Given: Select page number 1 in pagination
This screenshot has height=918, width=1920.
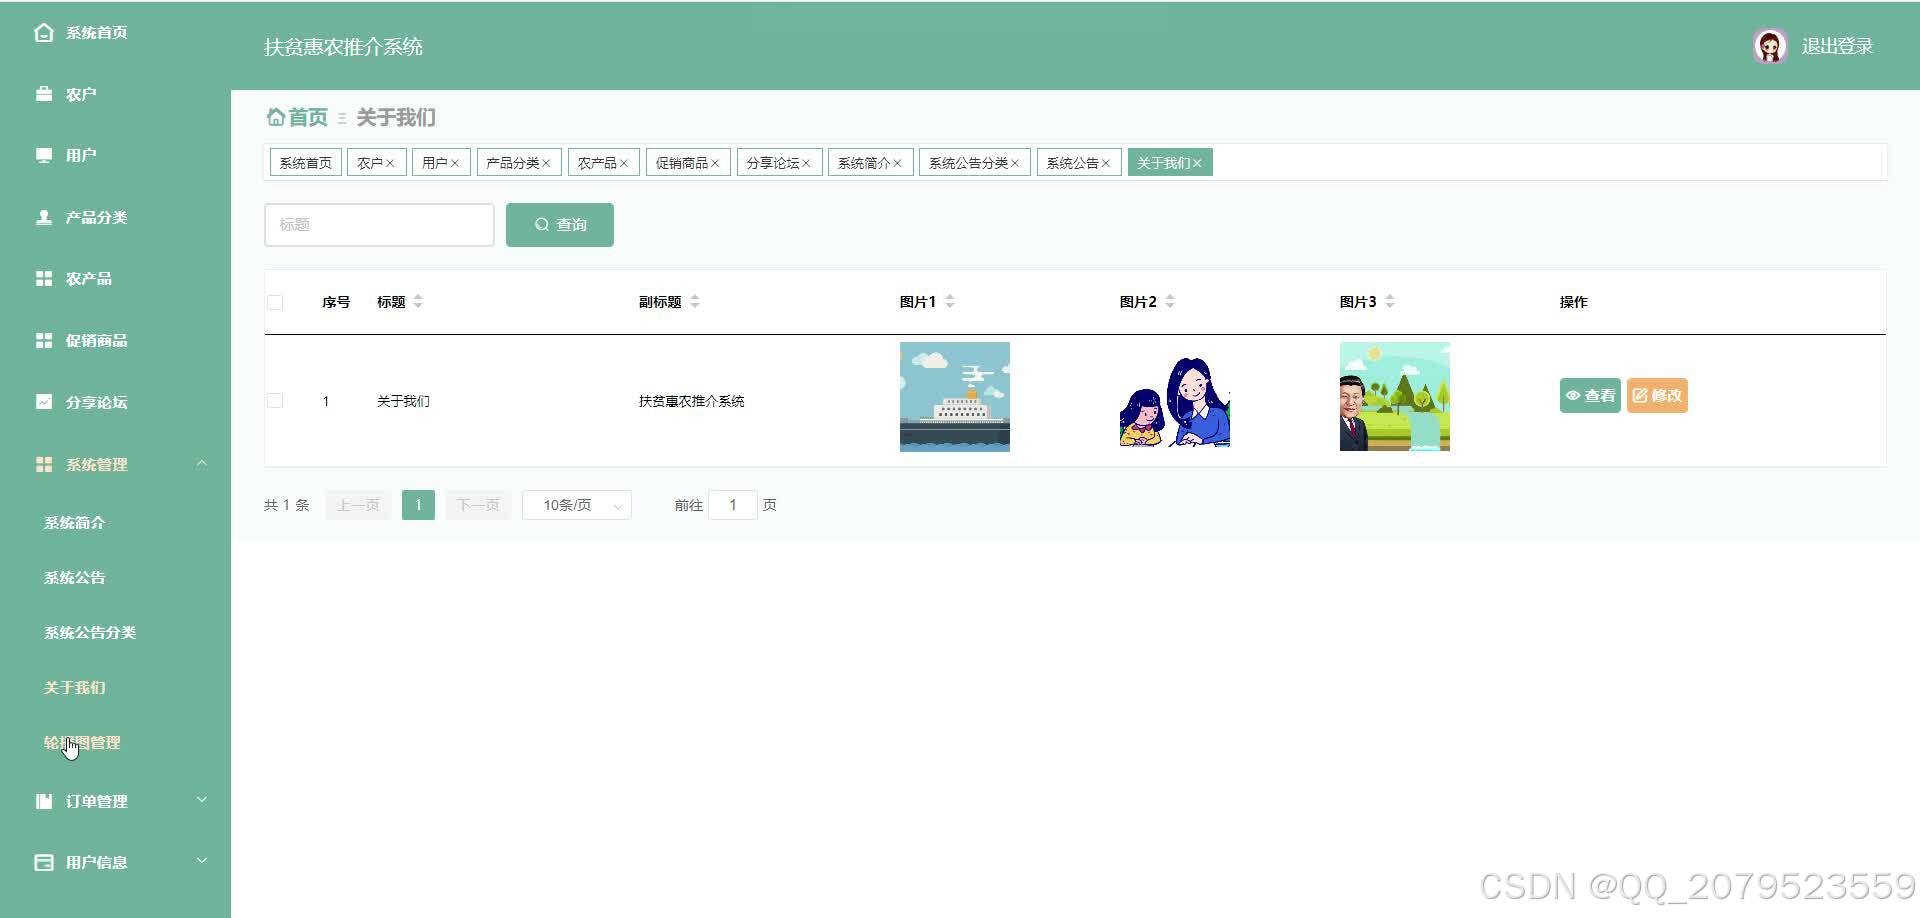Looking at the screenshot, I should [418, 505].
